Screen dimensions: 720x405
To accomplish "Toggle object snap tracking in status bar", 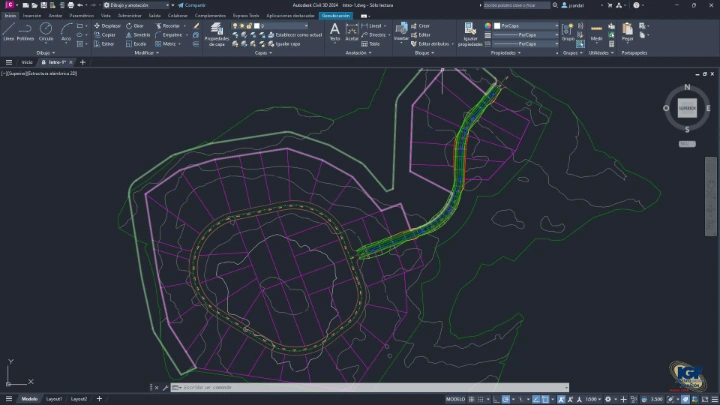I will (x=536, y=399).
